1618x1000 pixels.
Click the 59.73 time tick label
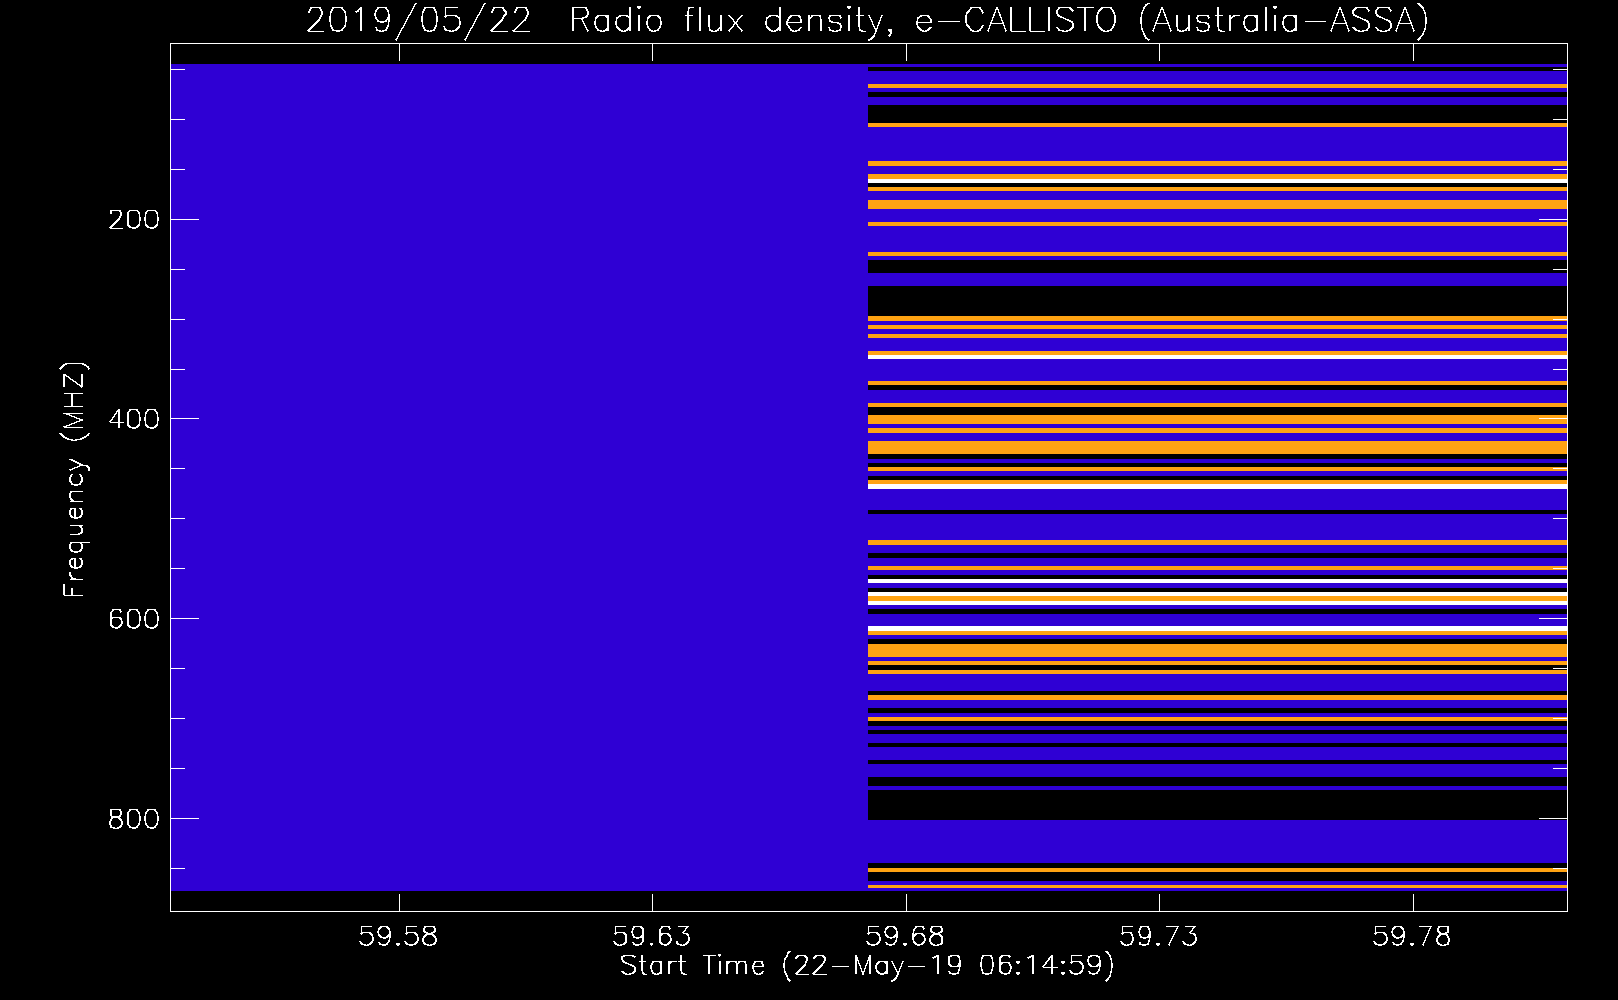point(1159,937)
